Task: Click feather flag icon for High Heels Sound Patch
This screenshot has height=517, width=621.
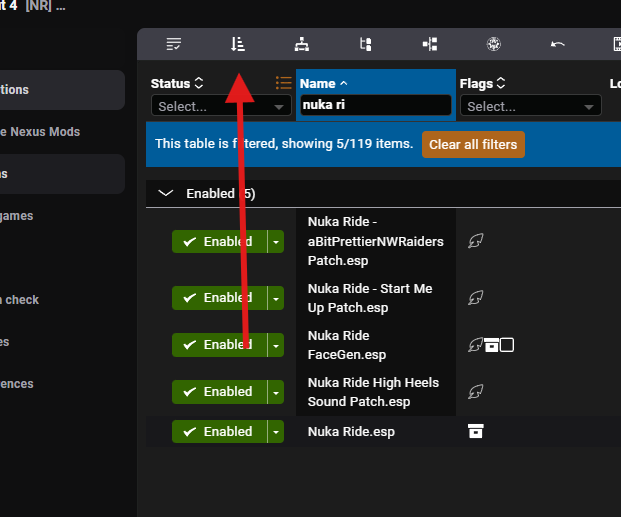Action: 475,392
